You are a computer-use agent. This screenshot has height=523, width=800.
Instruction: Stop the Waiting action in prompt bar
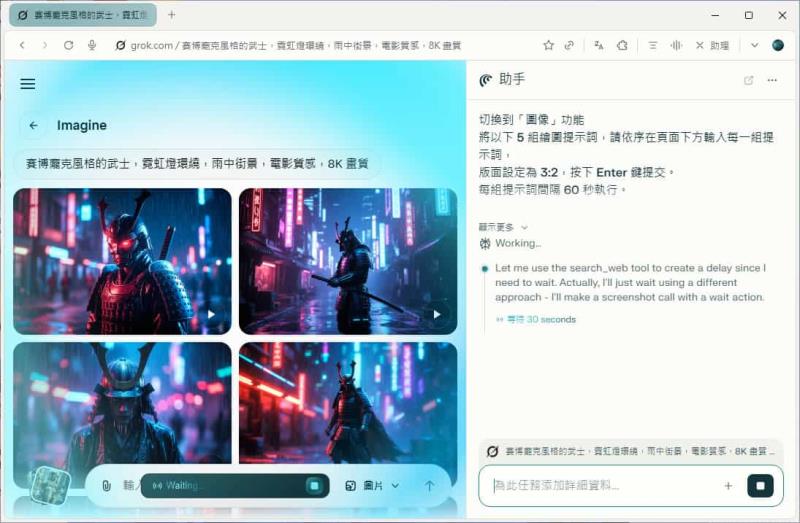314,485
